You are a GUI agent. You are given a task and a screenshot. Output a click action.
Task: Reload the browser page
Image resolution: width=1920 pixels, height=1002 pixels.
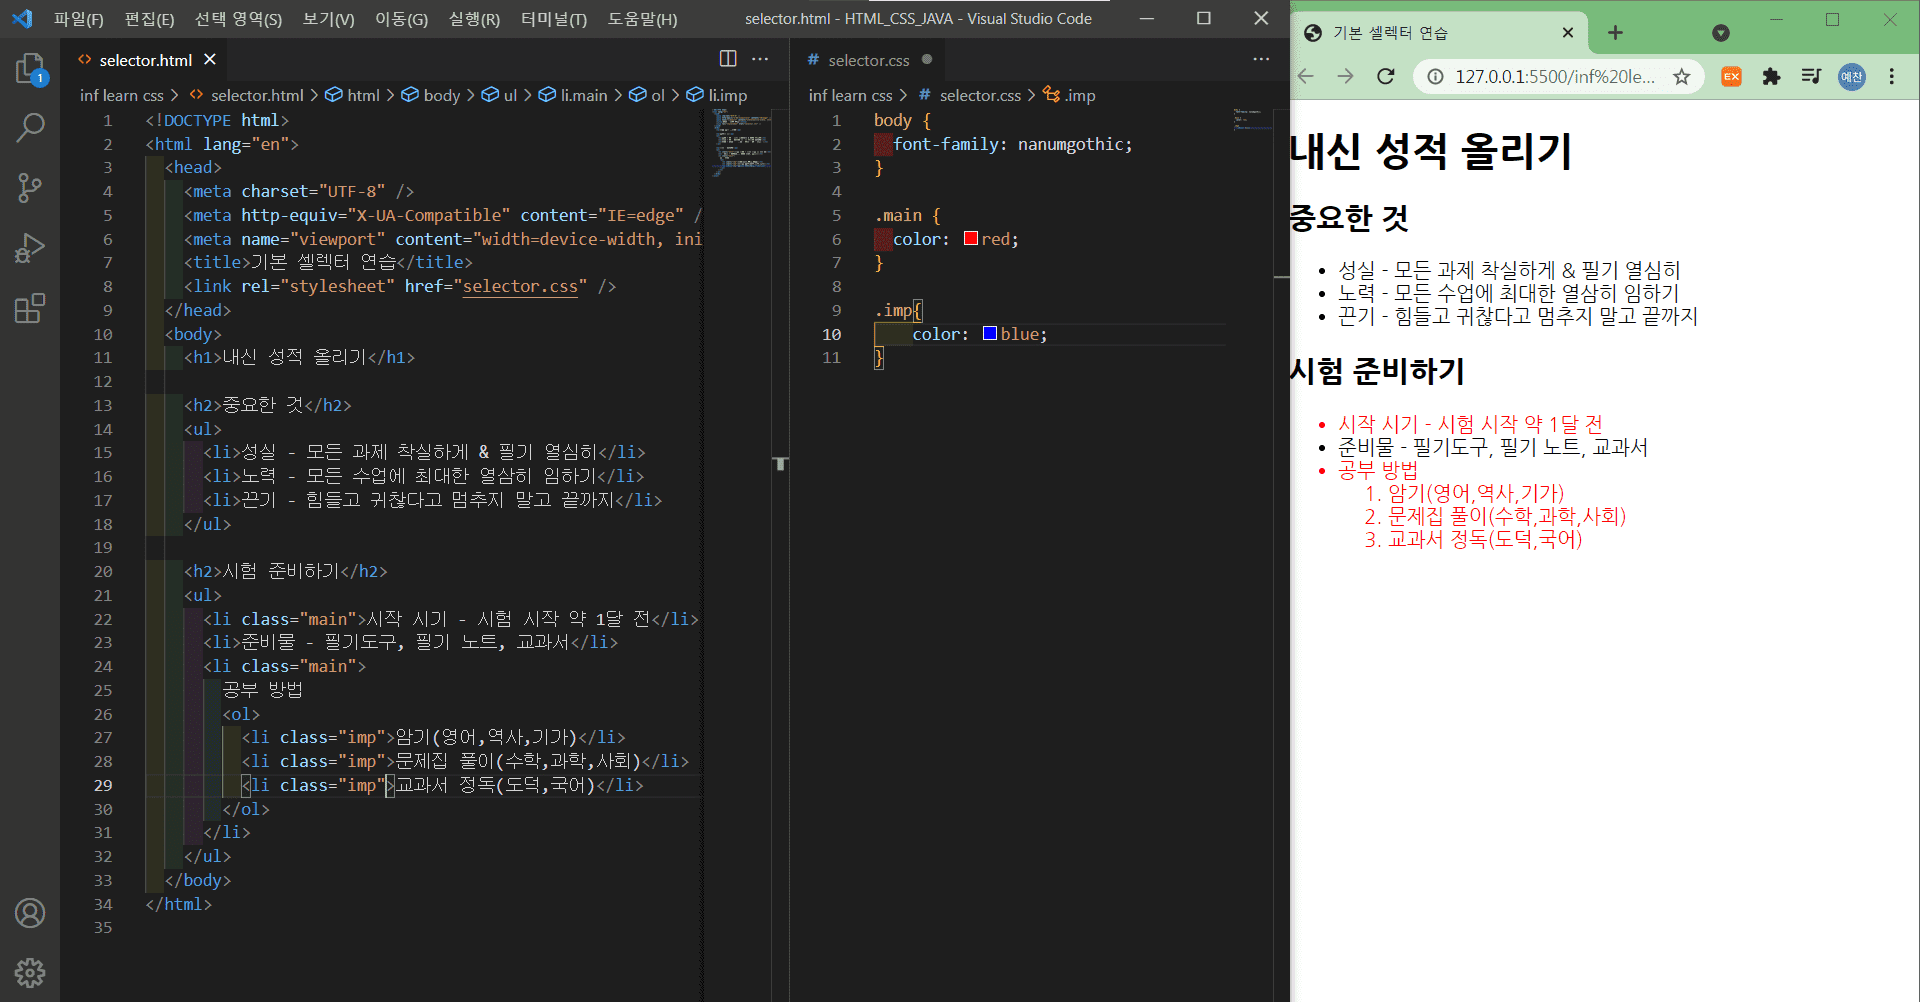(1386, 77)
